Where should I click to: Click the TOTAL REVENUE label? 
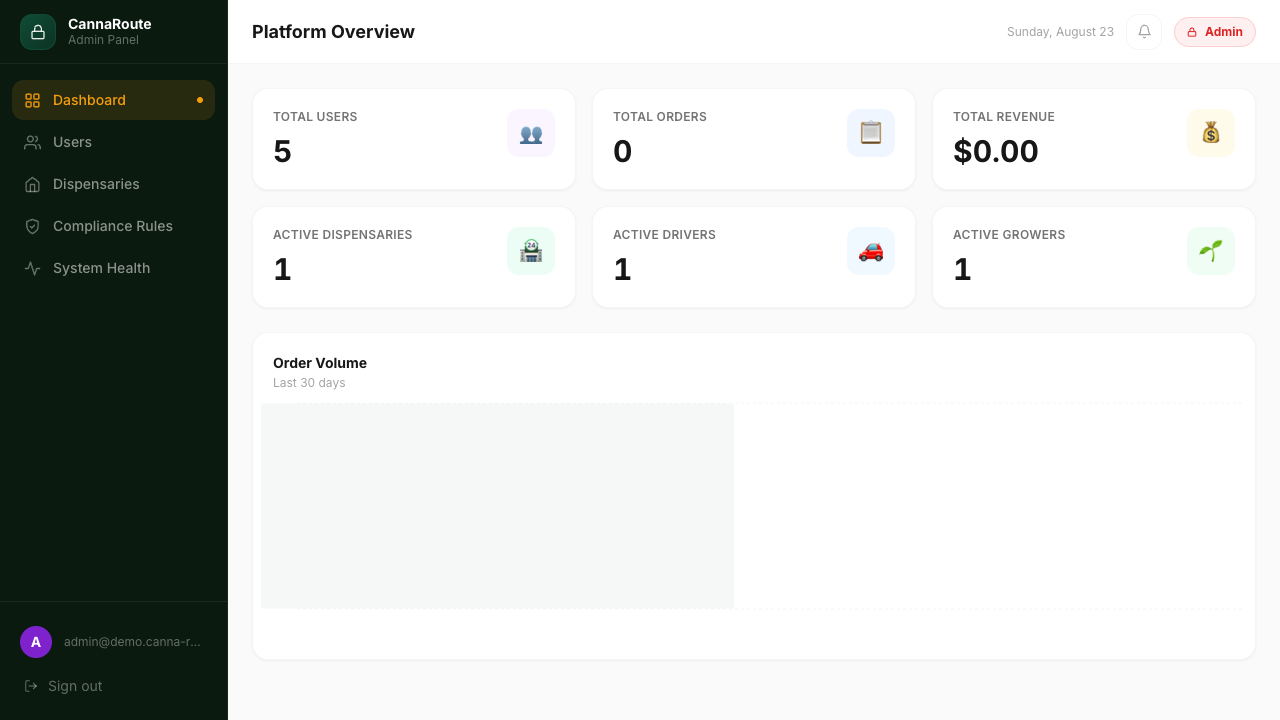[1004, 117]
